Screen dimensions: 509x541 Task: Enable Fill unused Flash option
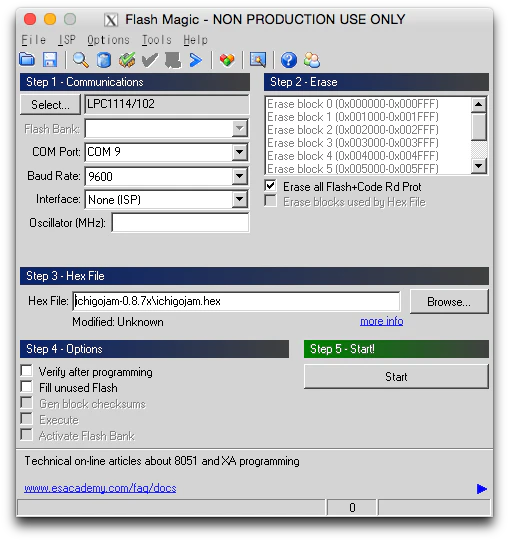(x=27, y=386)
